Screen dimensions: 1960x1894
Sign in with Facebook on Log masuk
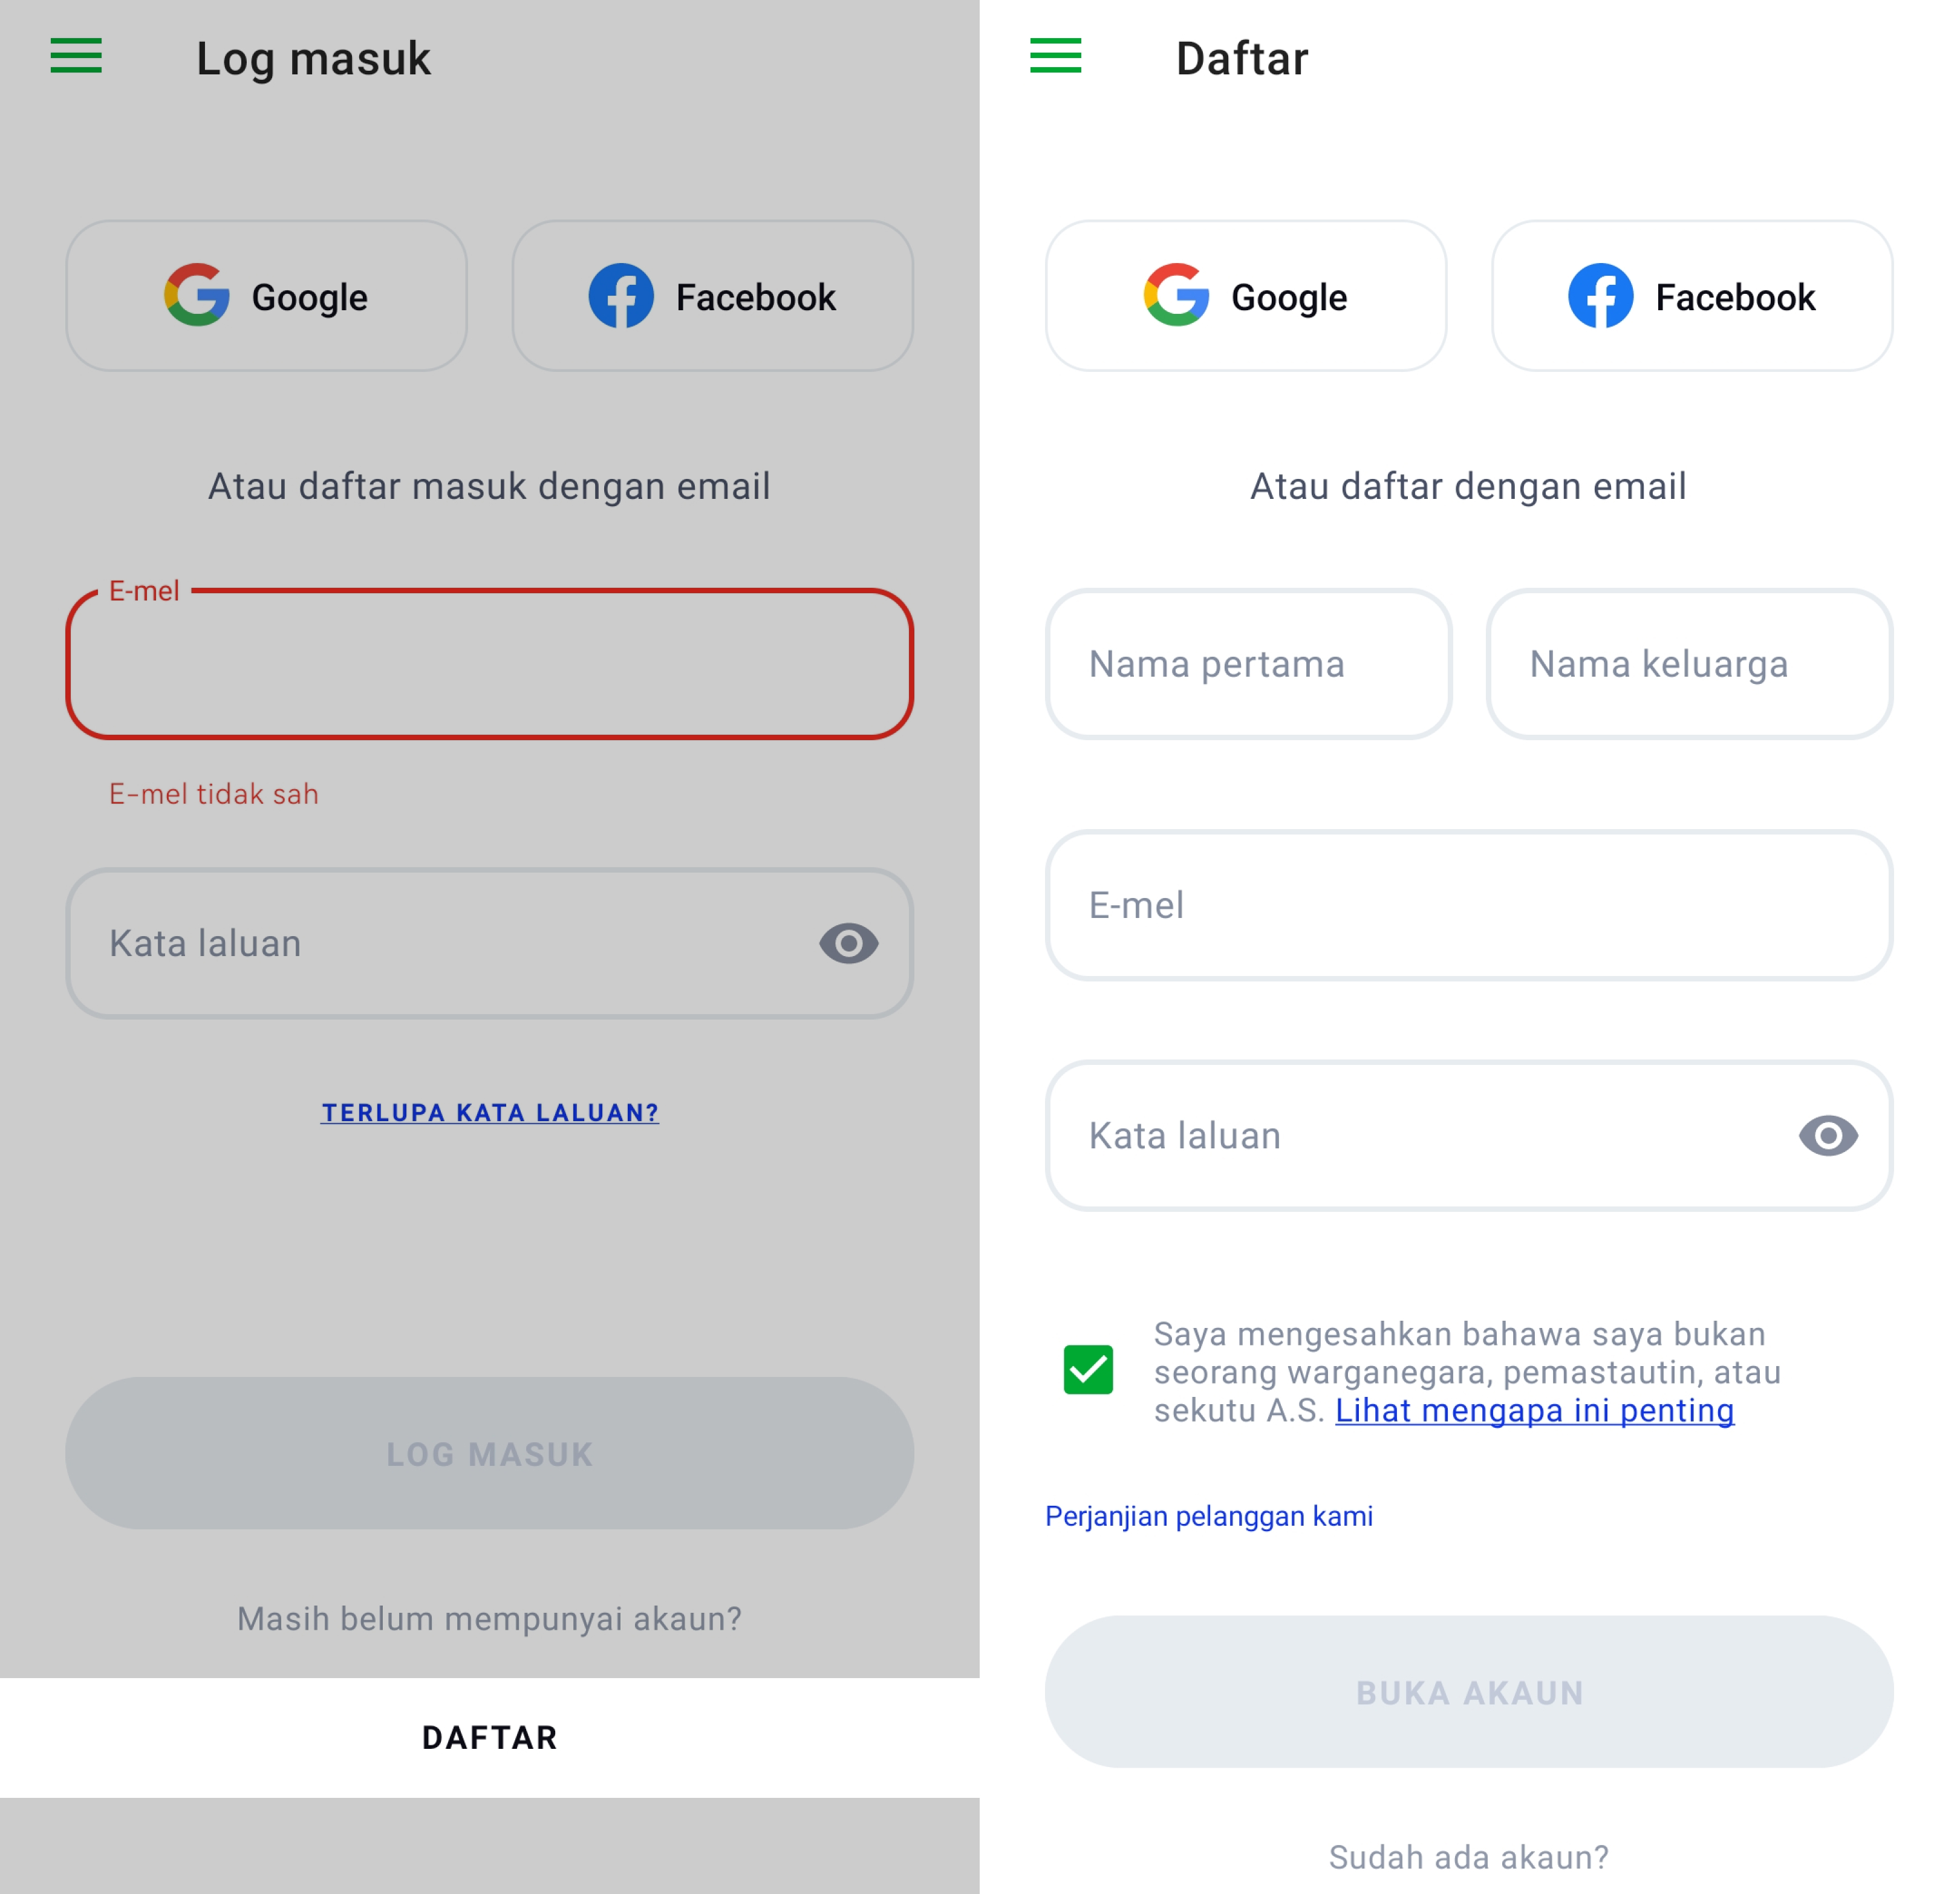click(713, 296)
